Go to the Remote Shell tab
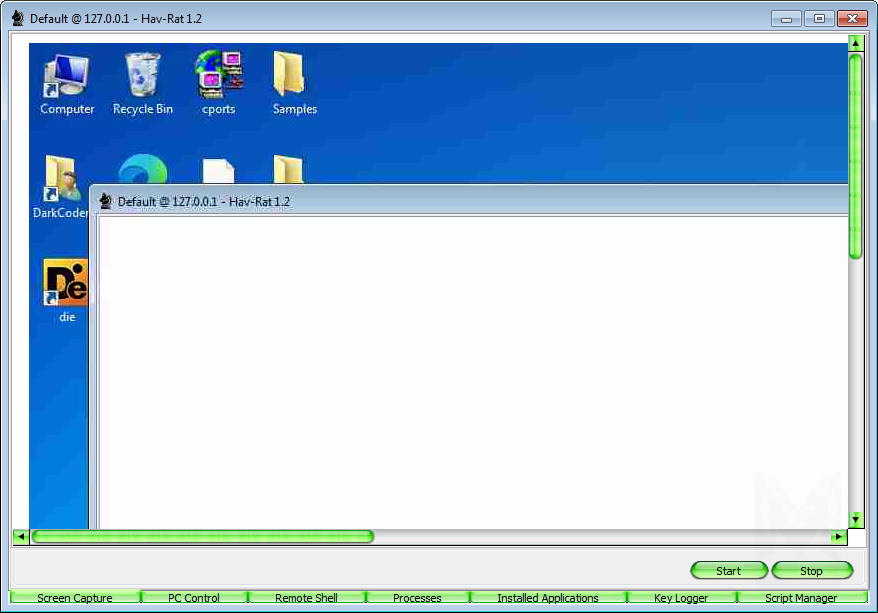 click(x=306, y=598)
